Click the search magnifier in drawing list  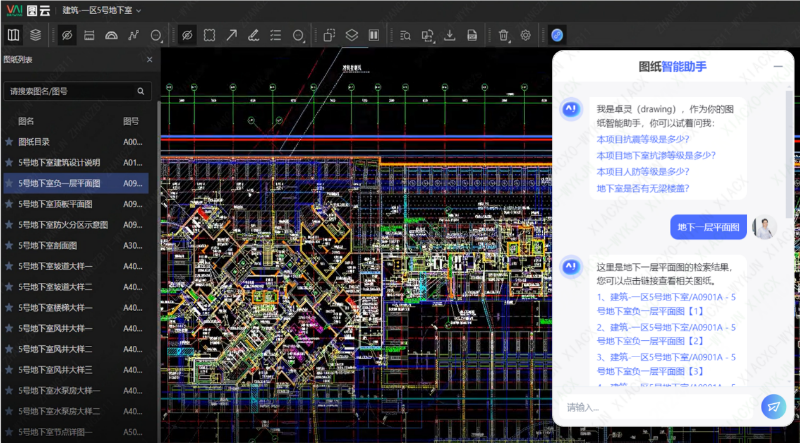point(141,91)
